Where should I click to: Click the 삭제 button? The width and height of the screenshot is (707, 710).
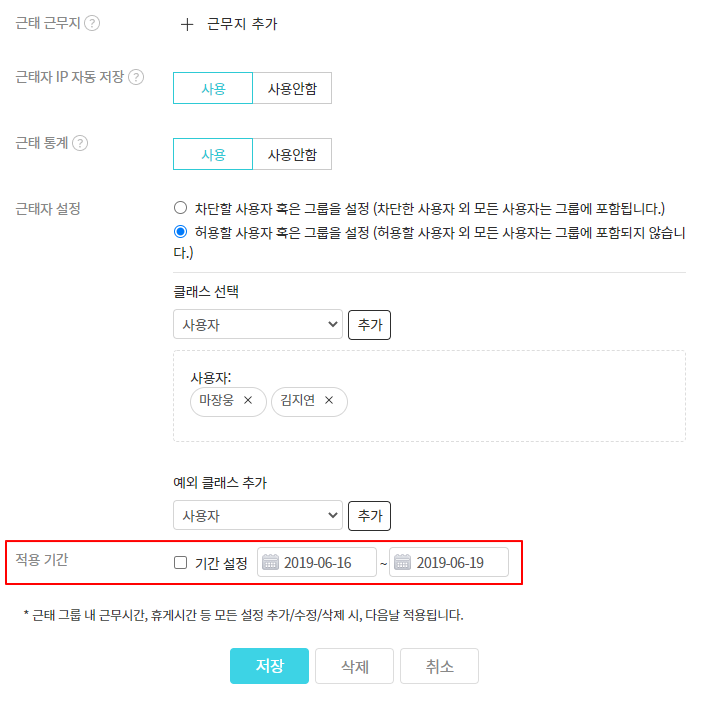click(x=354, y=666)
